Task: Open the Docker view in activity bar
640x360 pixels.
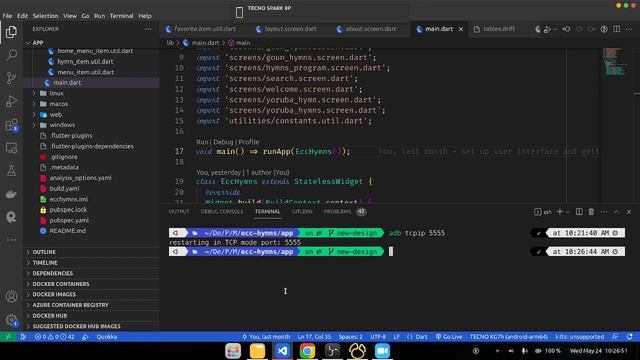Action: (11, 194)
